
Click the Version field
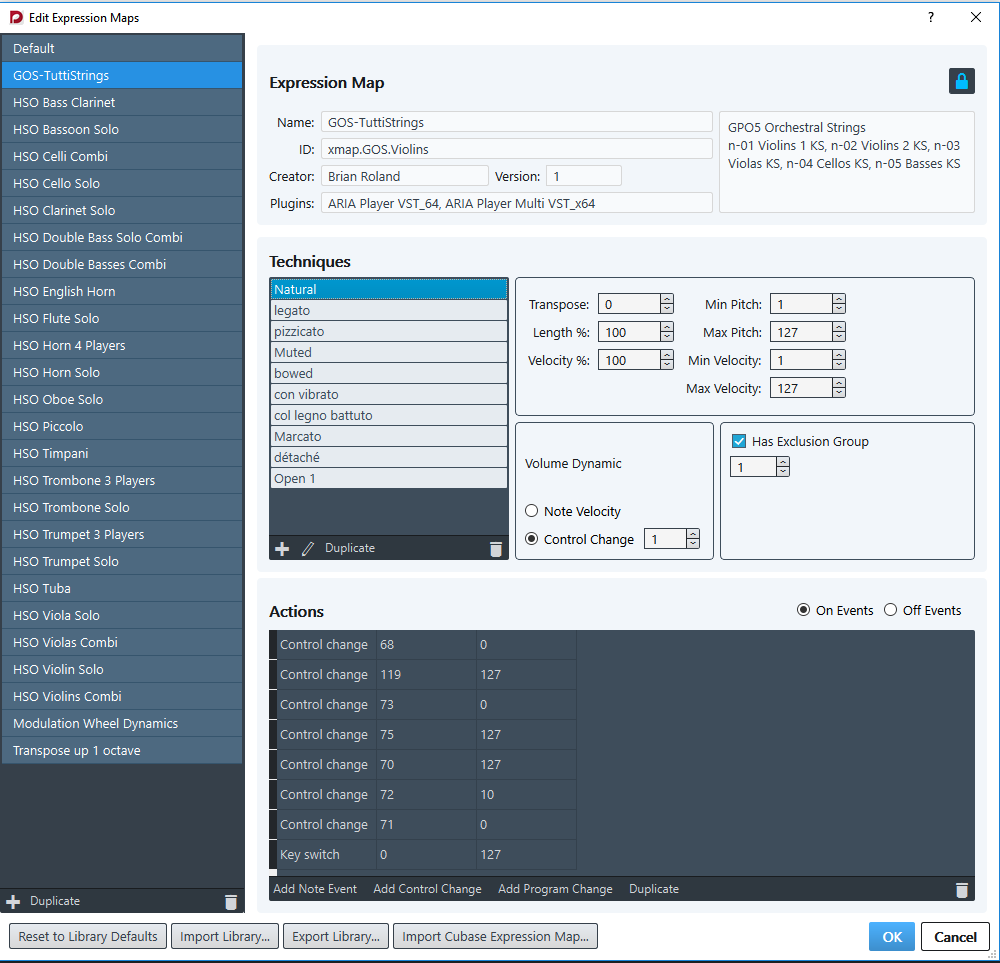584,176
